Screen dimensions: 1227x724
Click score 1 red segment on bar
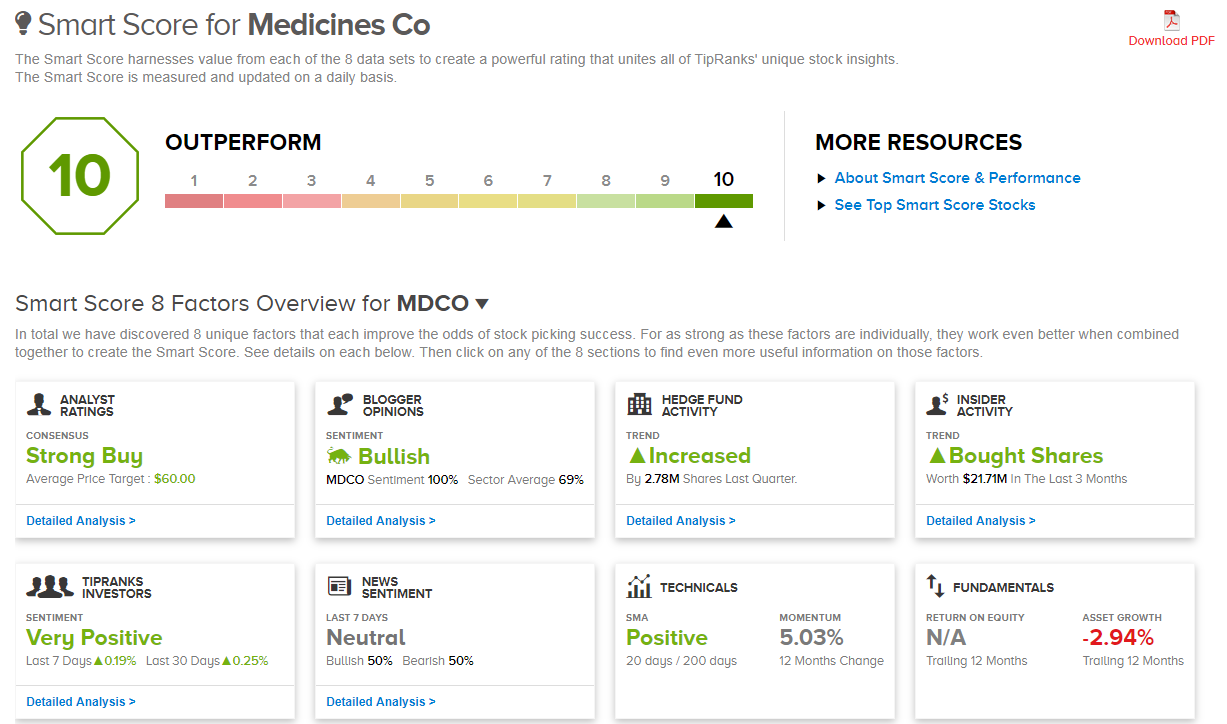point(194,200)
